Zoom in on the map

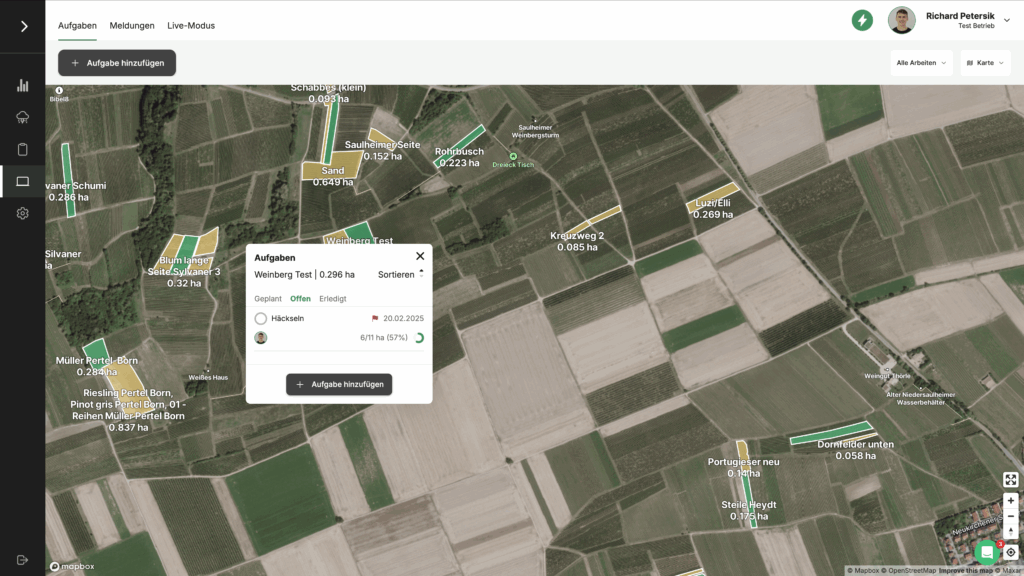coord(1010,500)
